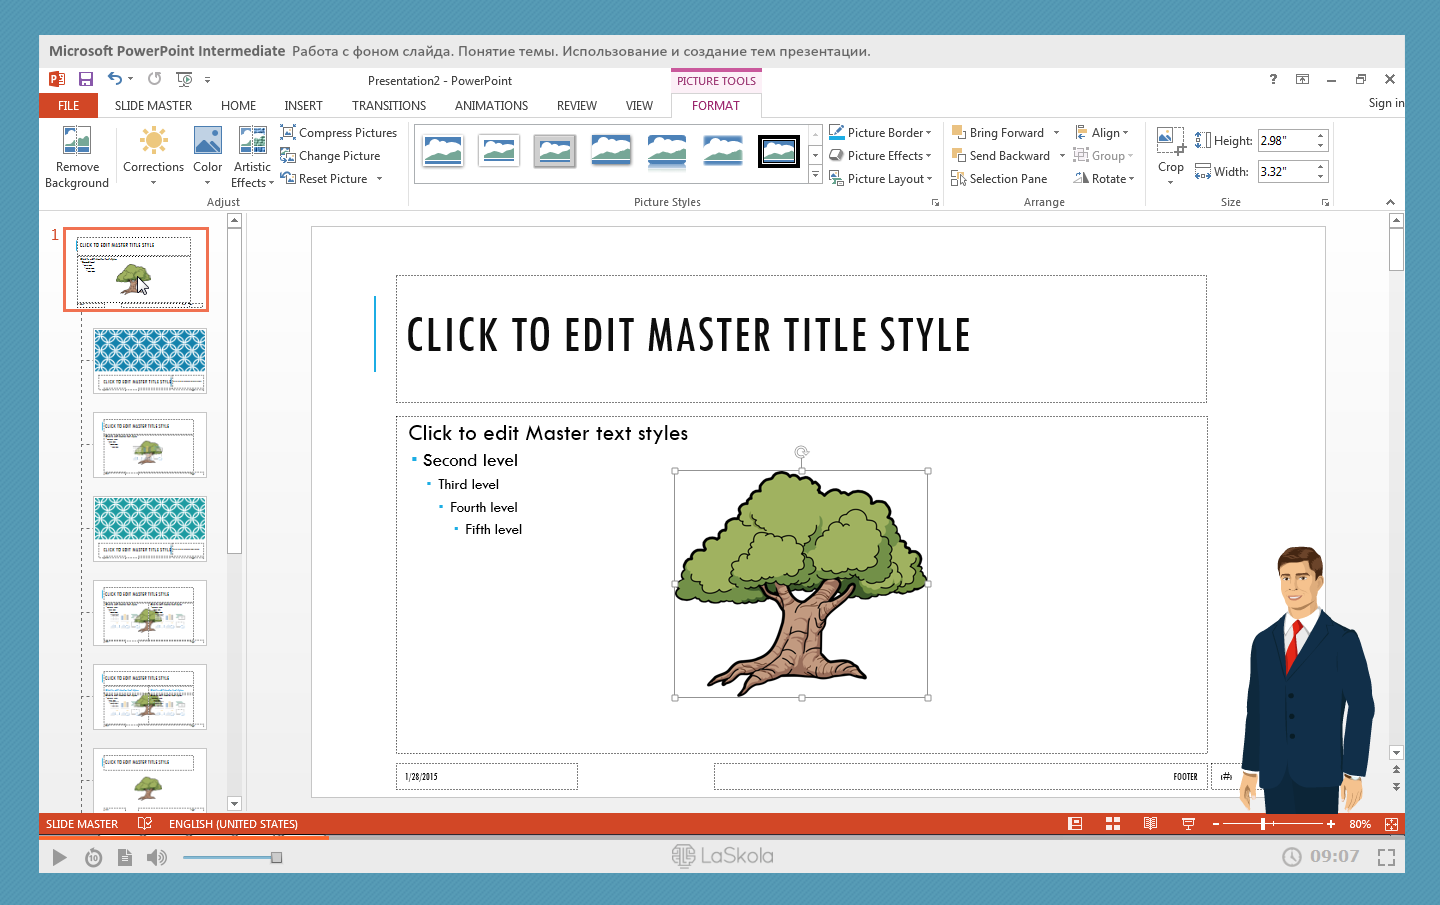Switch to Slide Sorter view in the status bar
This screenshot has height=905, width=1440.
[x=1113, y=824]
